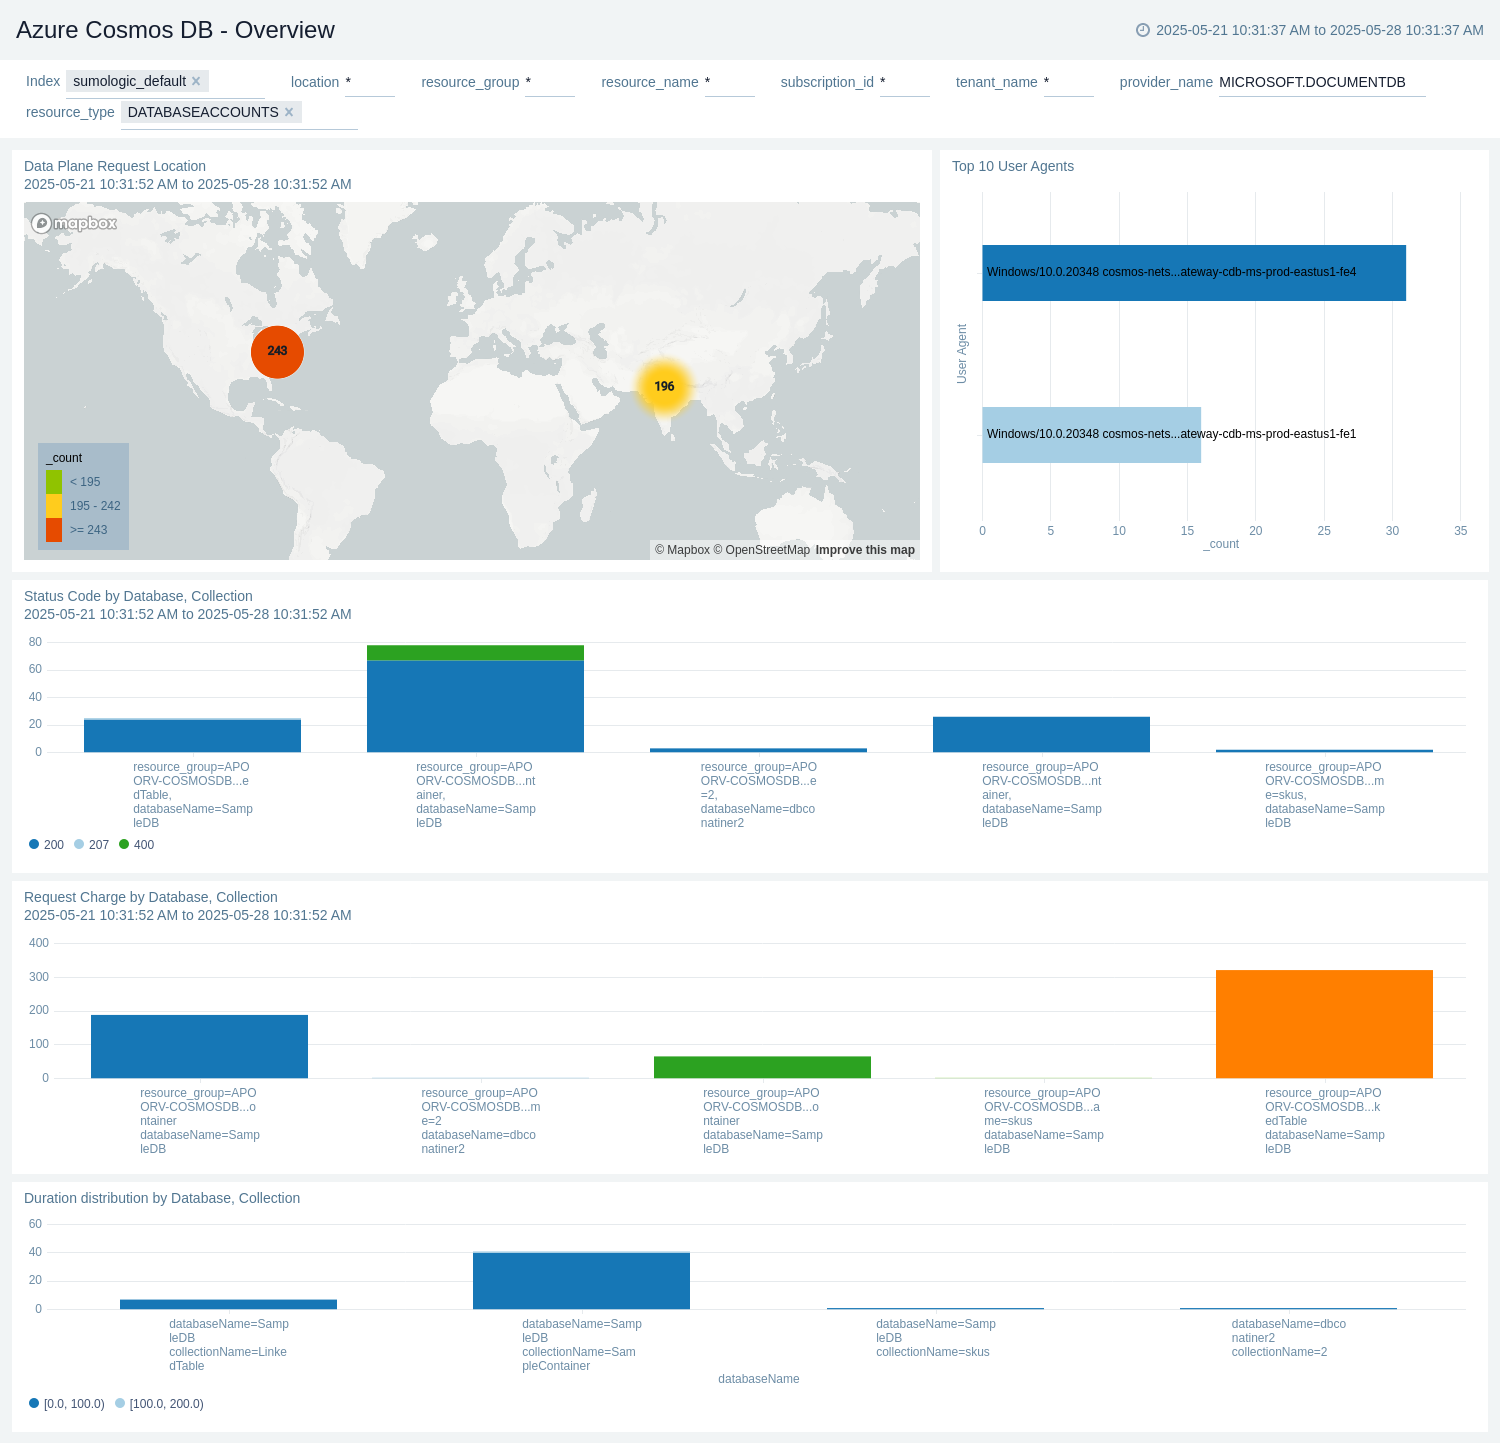Edit the location filter field
1500x1443 pixels.
click(370, 83)
